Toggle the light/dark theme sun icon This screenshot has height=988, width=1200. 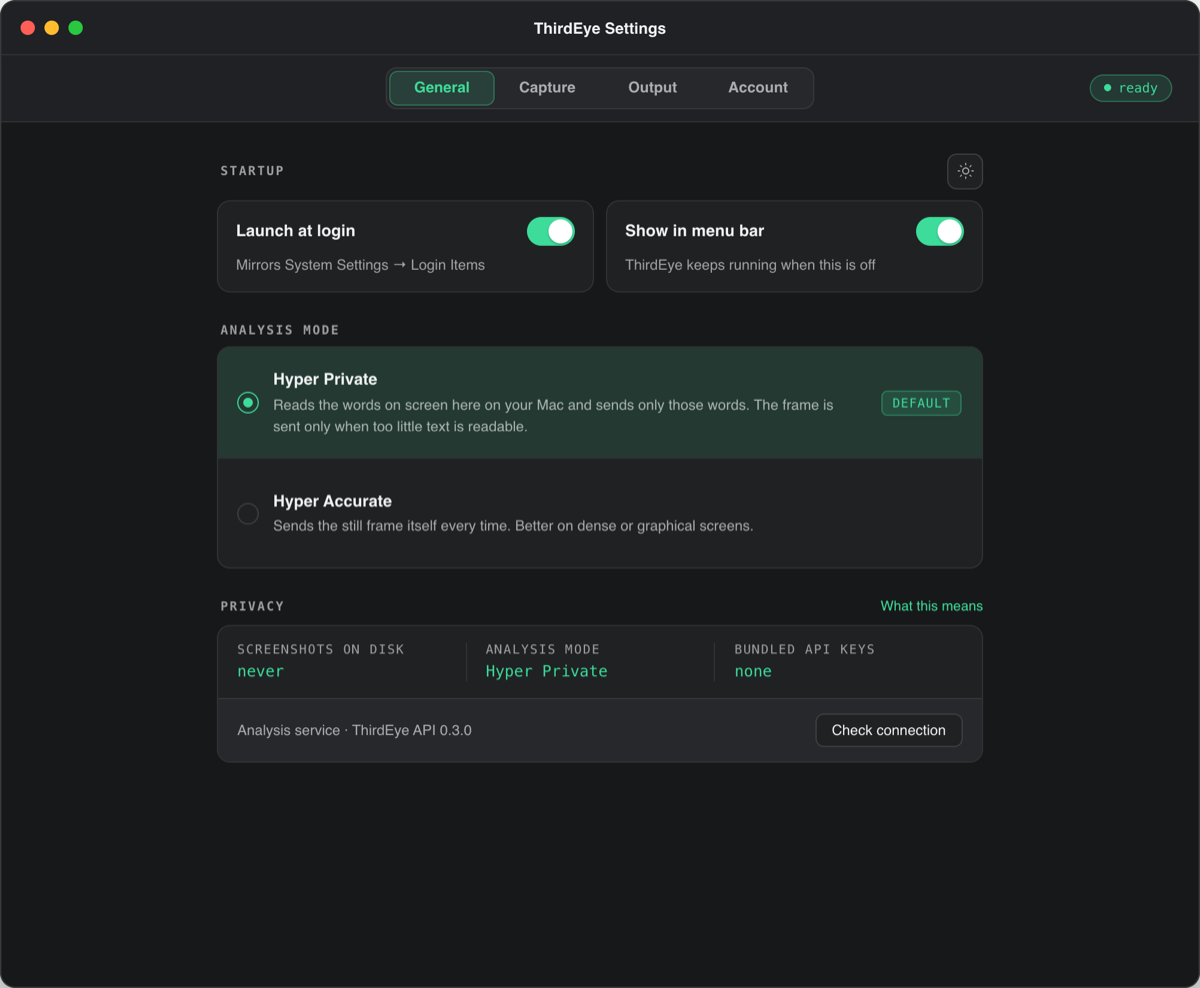pyautogui.click(x=965, y=171)
